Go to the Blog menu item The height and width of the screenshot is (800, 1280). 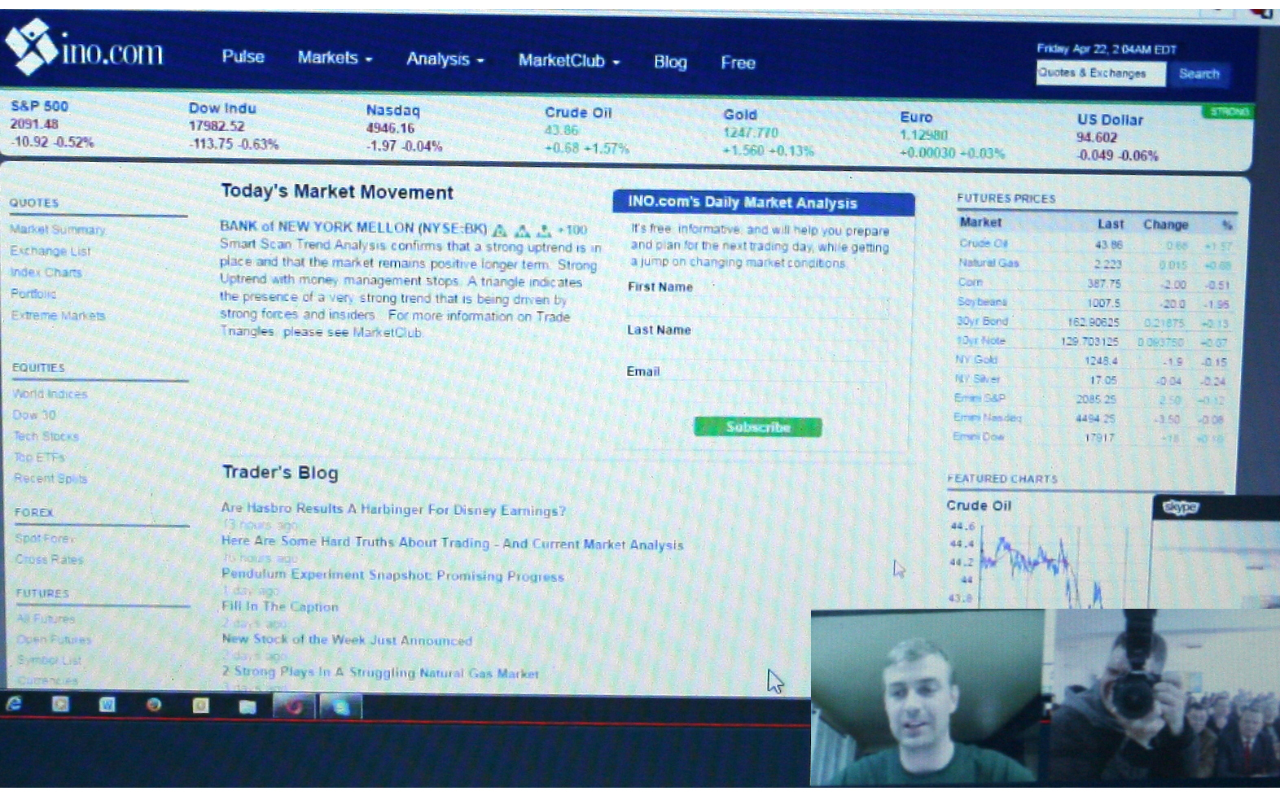point(670,62)
